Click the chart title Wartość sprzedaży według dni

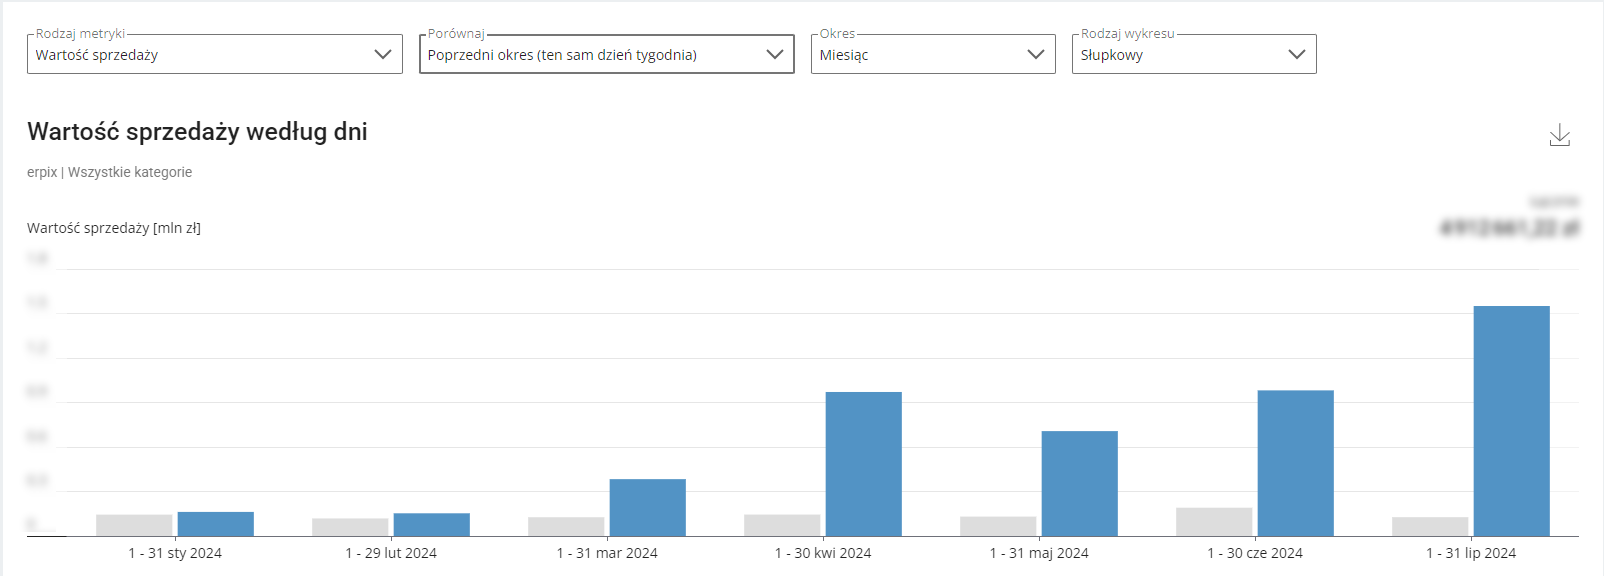click(x=197, y=132)
